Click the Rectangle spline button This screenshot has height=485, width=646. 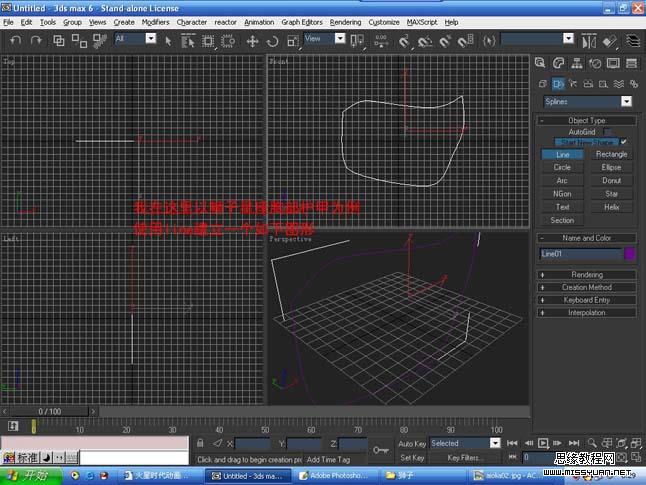[611, 154]
